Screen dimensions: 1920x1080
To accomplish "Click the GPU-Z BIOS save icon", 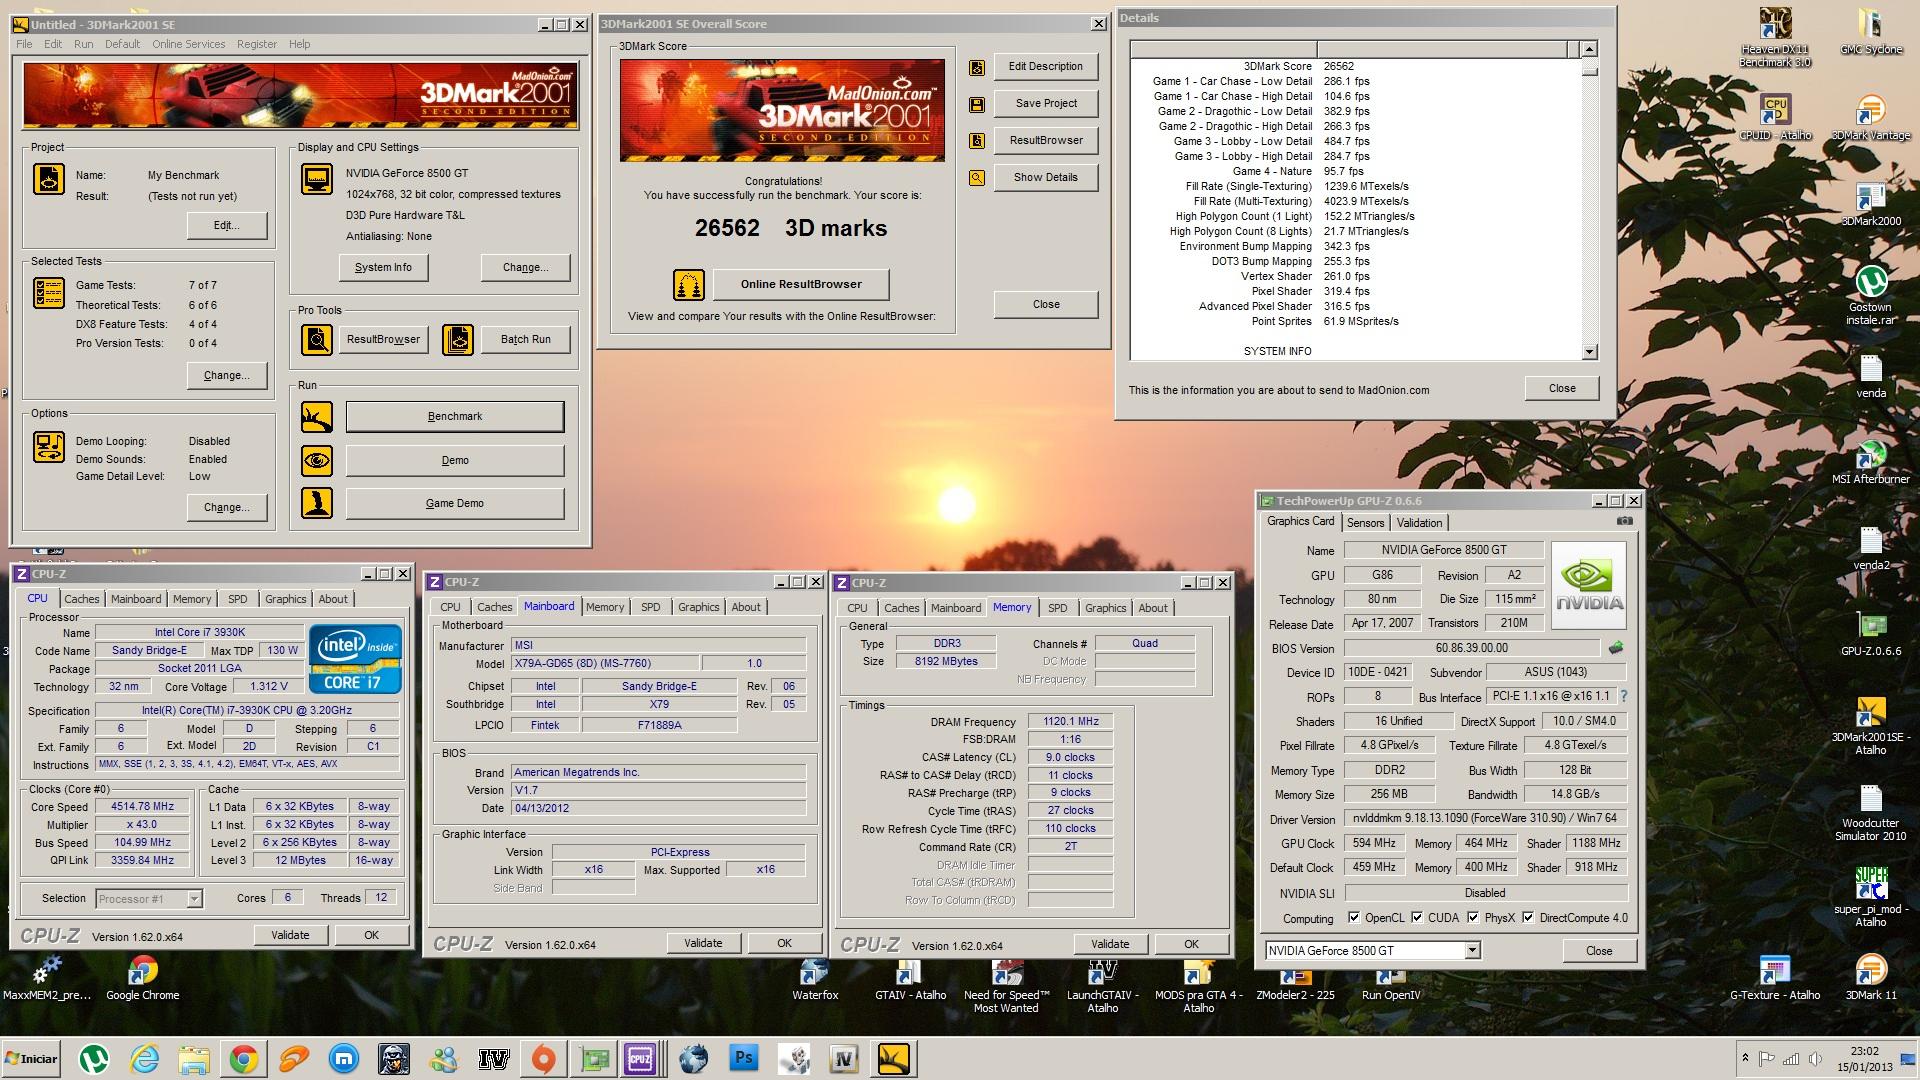I will click(x=1615, y=648).
